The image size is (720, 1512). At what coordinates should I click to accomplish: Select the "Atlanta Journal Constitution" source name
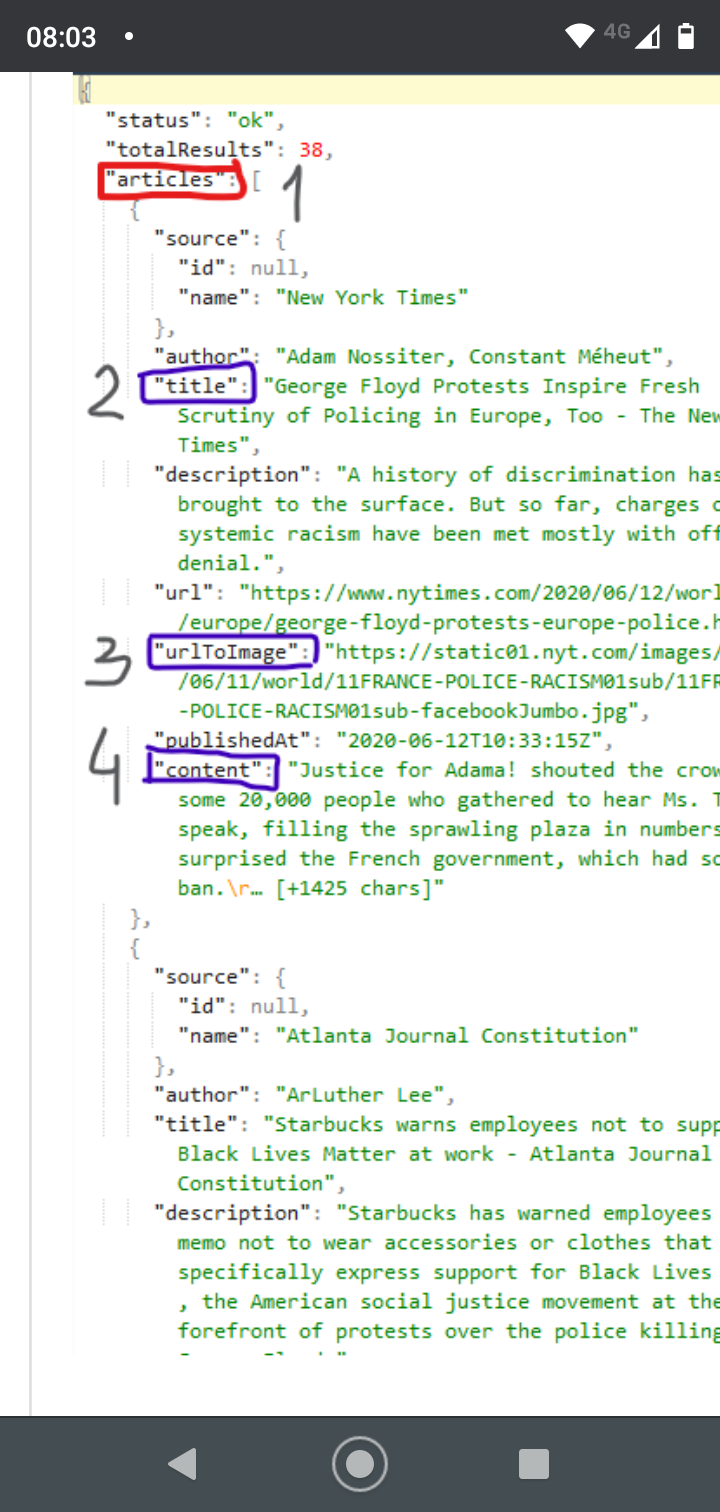point(457,1036)
